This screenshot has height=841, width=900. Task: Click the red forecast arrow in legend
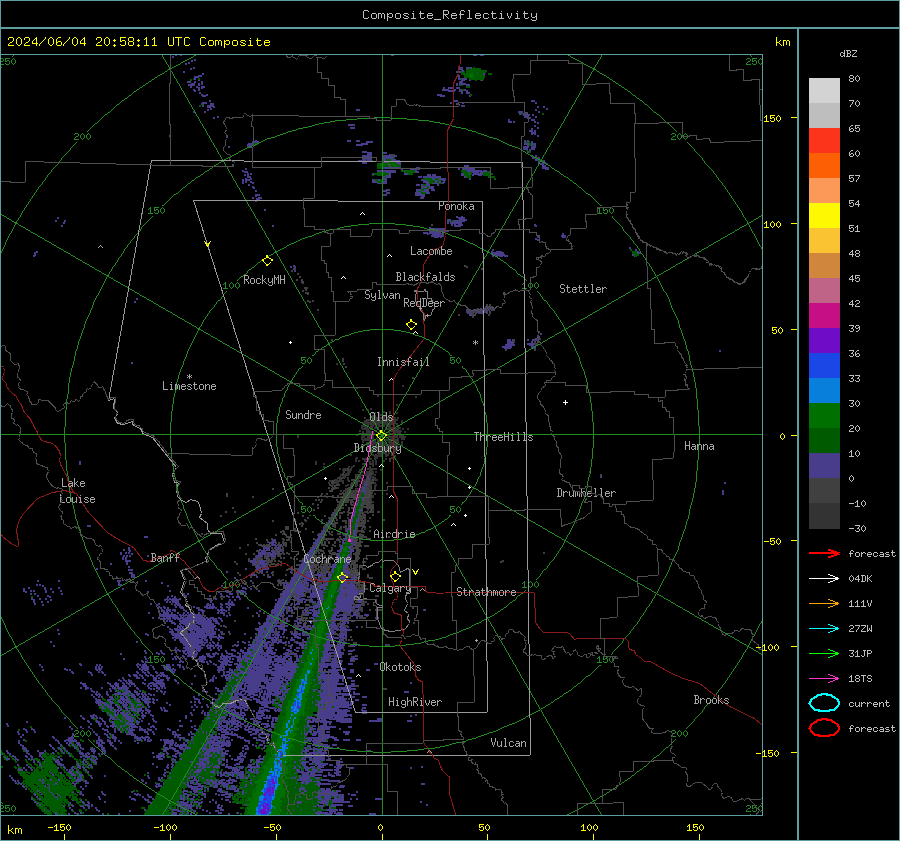point(824,553)
